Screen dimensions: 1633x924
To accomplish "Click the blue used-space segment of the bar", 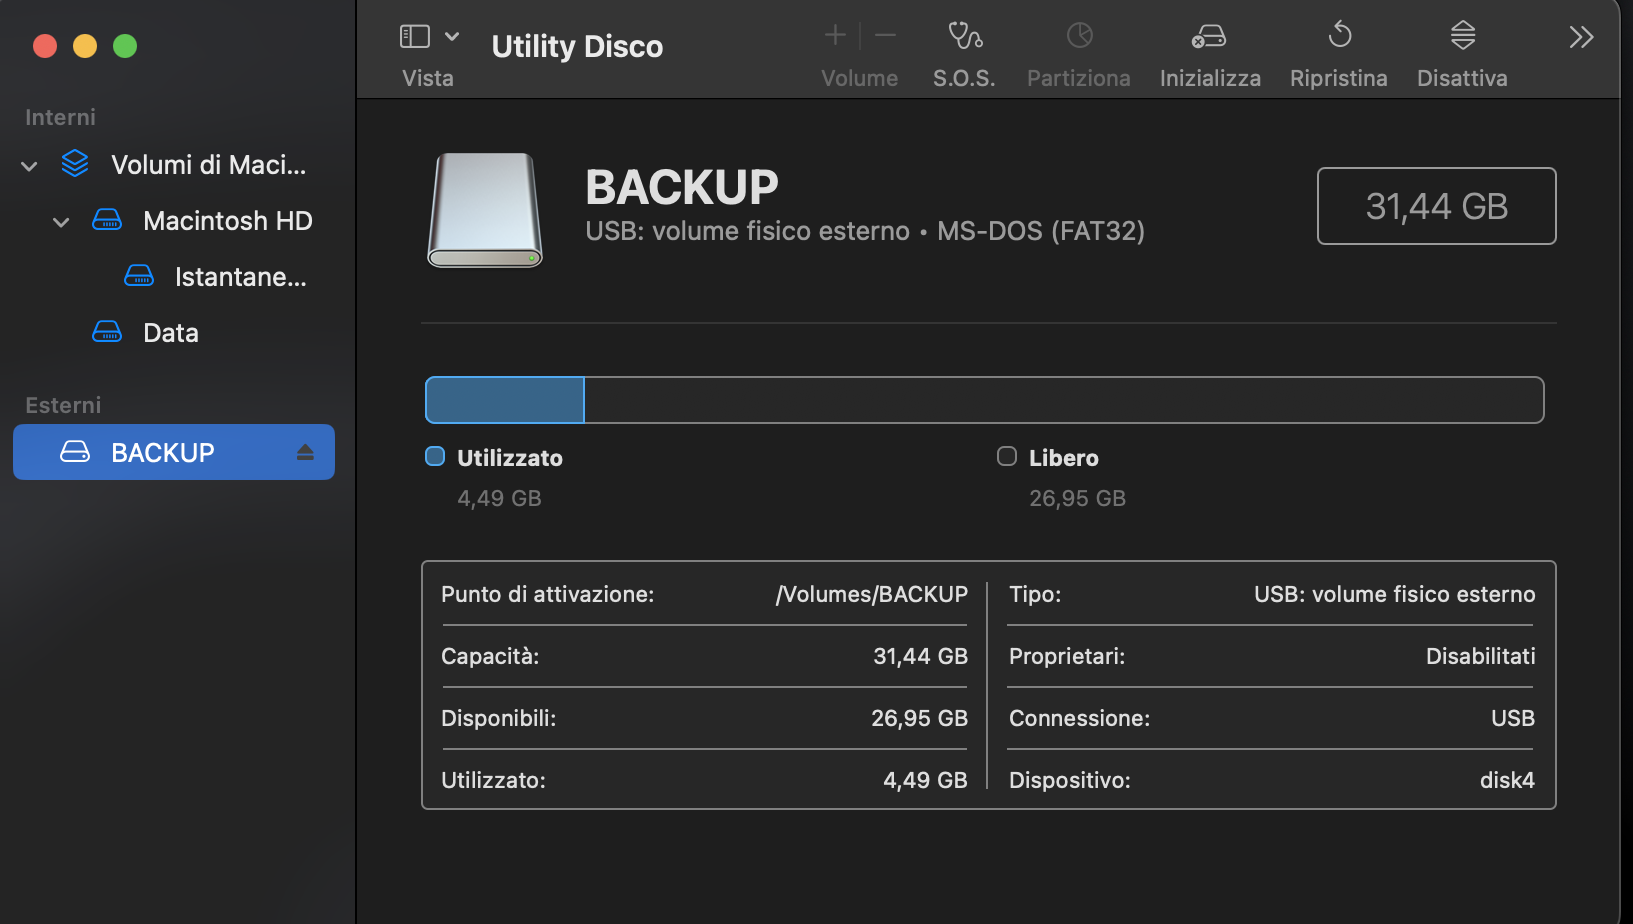I will pos(503,399).
